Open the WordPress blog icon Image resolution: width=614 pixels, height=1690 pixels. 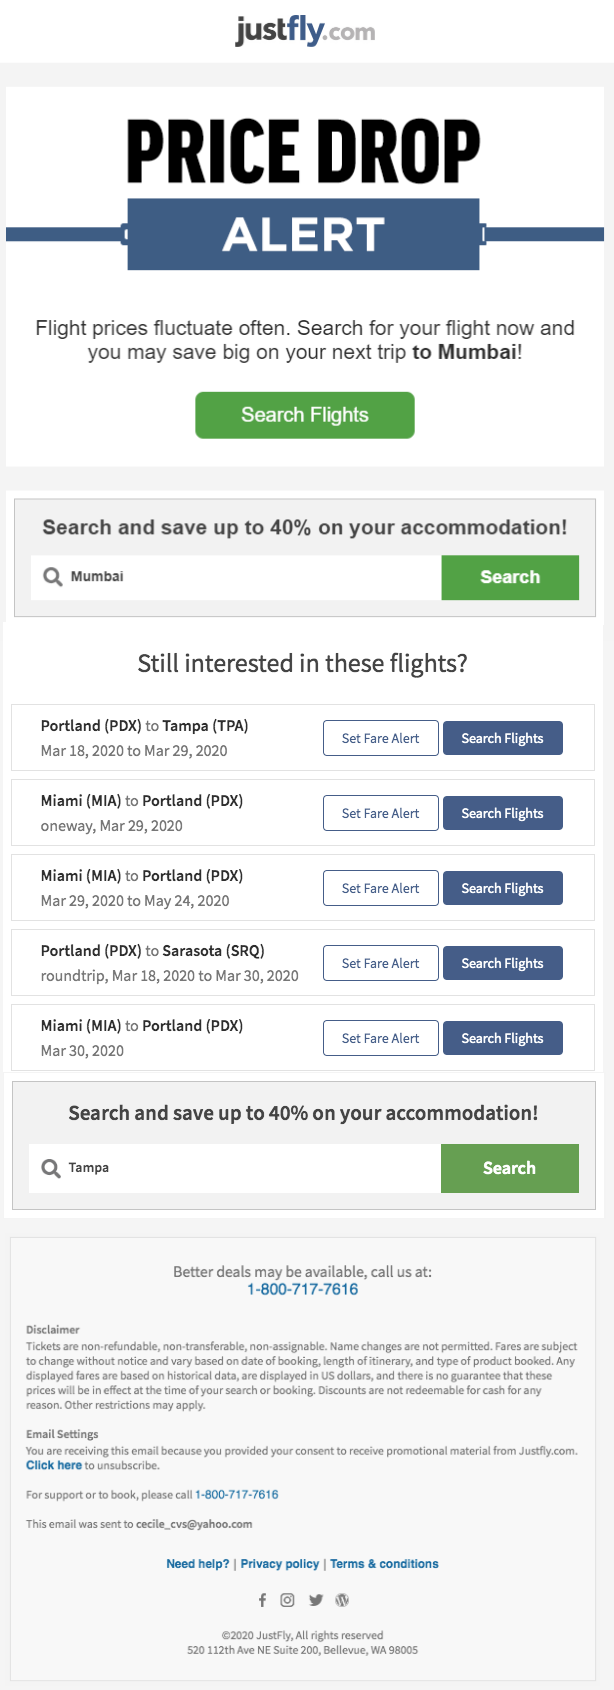click(342, 1600)
